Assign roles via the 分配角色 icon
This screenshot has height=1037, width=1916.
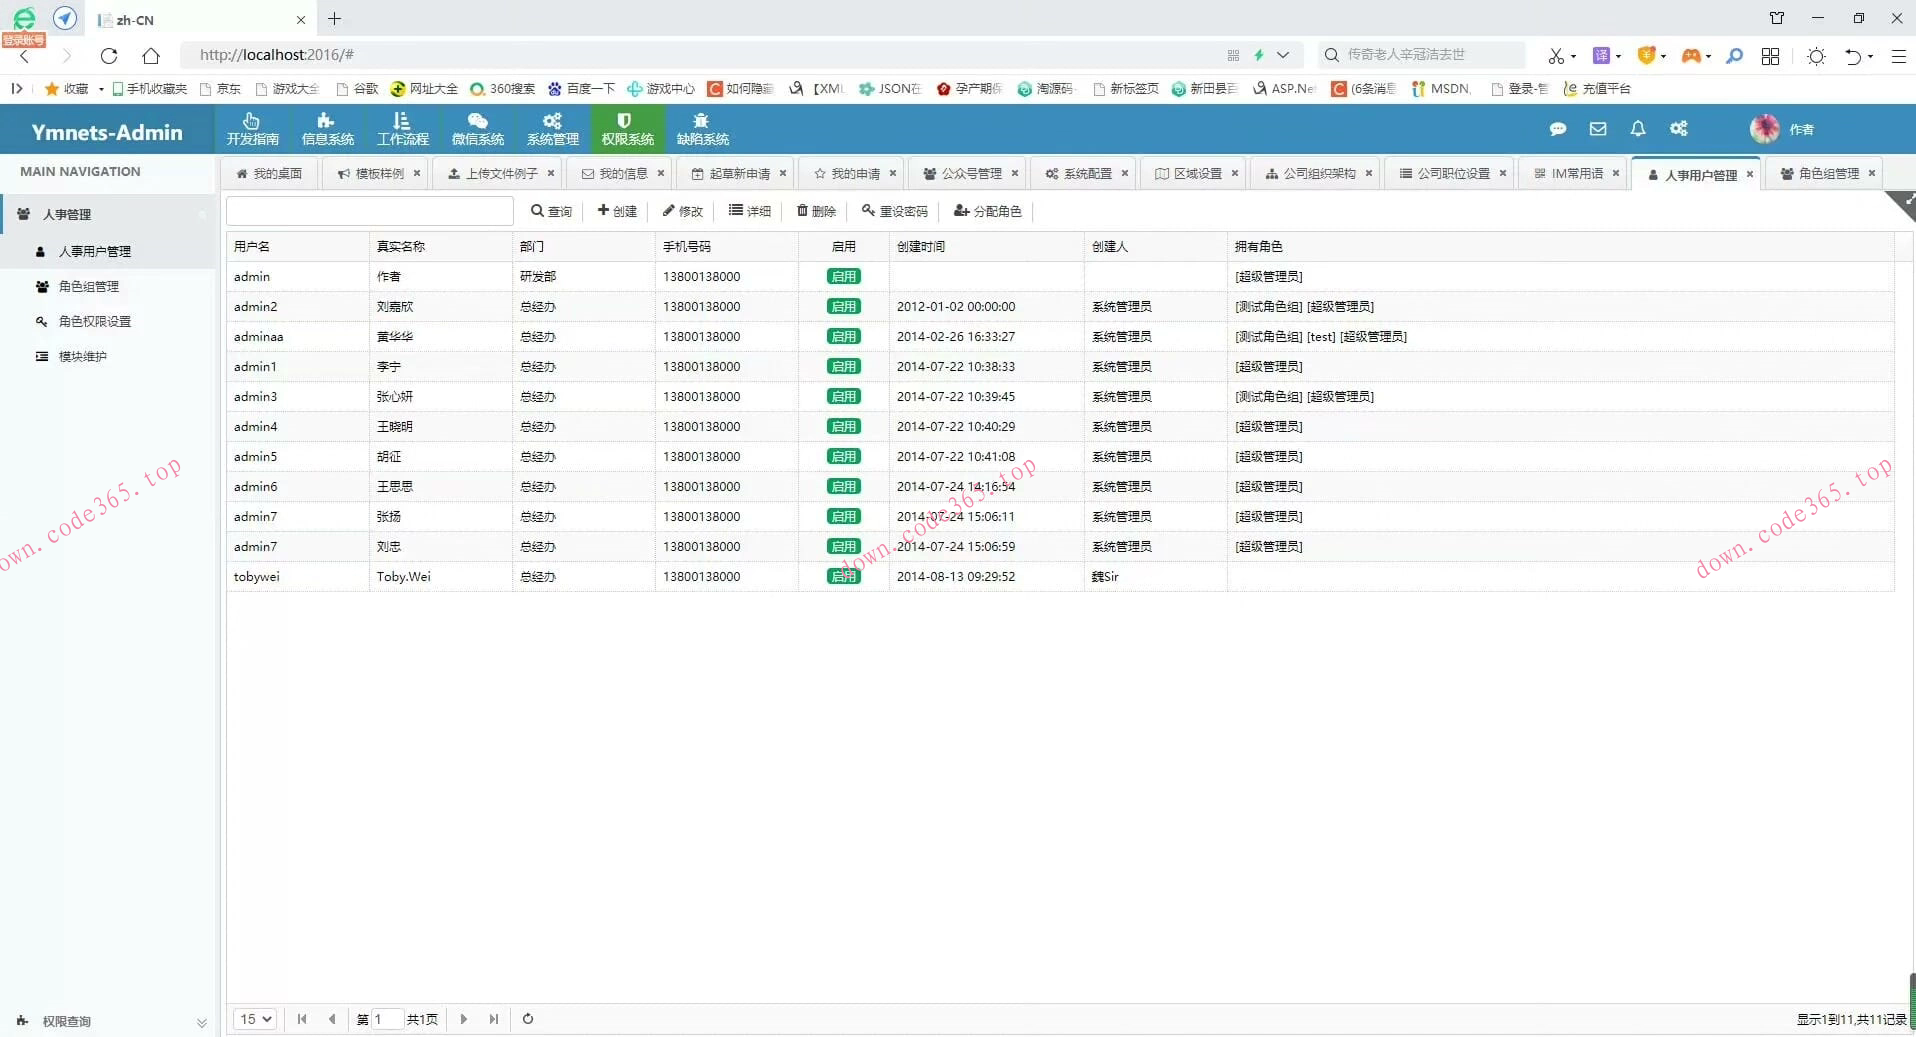click(x=987, y=211)
